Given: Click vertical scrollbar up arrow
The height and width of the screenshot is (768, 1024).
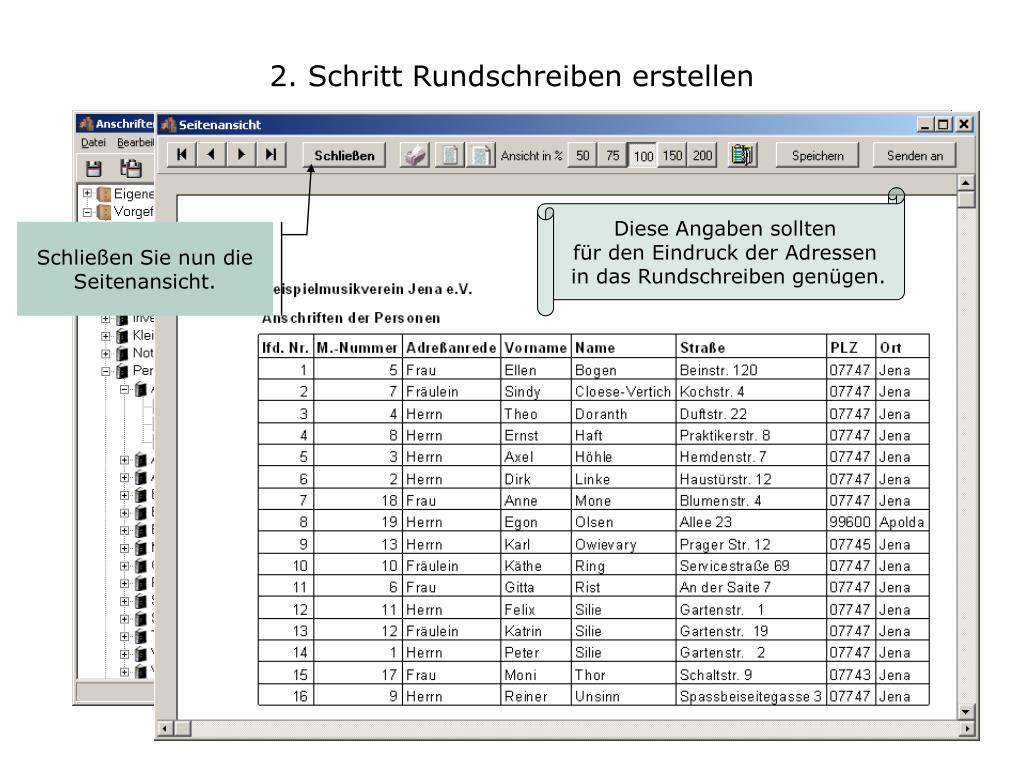Looking at the screenshot, I should click(x=966, y=182).
